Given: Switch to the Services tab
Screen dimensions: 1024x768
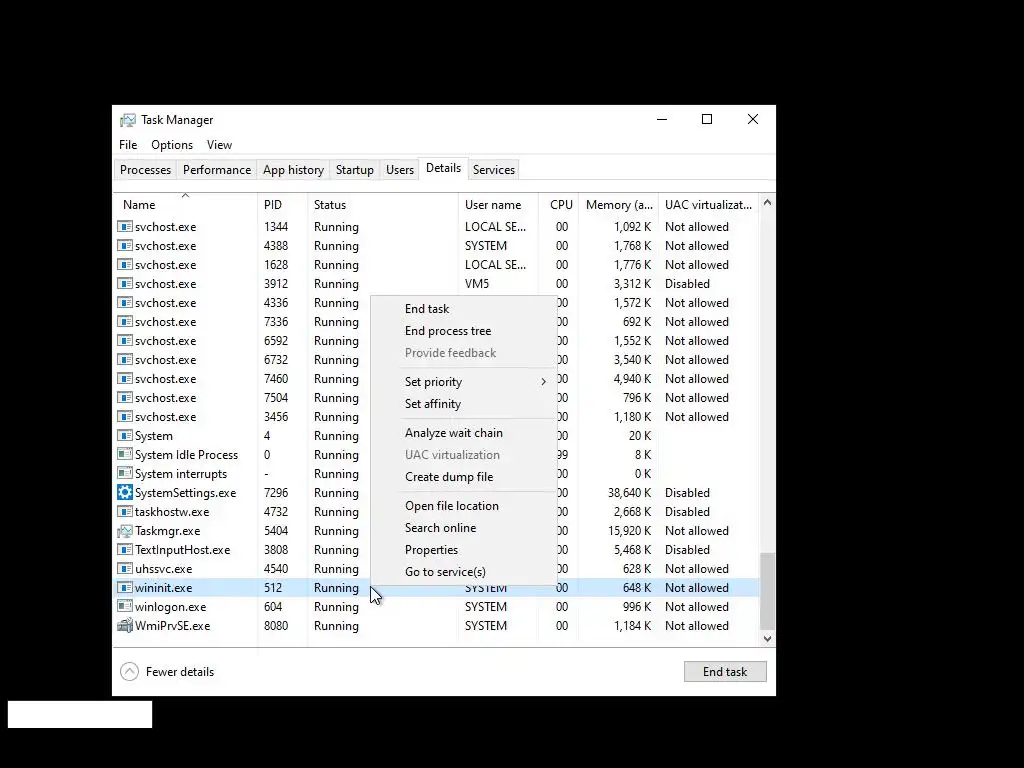Looking at the screenshot, I should tap(494, 170).
